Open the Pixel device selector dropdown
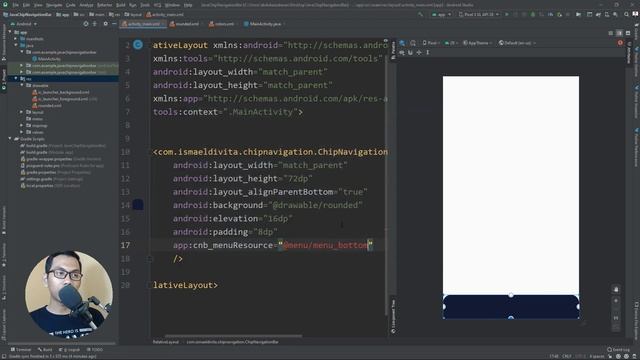The width and height of the screenshot is (640, 360). coord(479,14)
